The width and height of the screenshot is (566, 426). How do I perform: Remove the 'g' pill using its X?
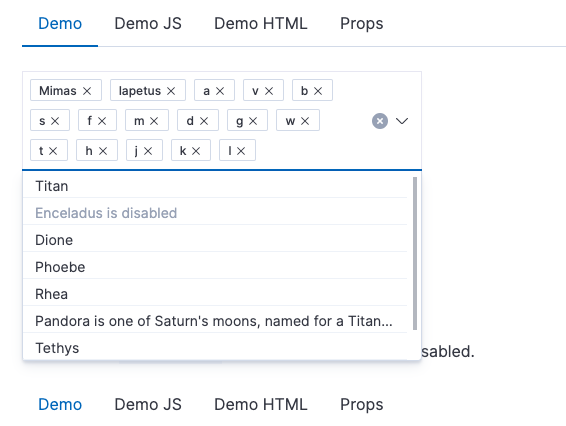(253, 121)
